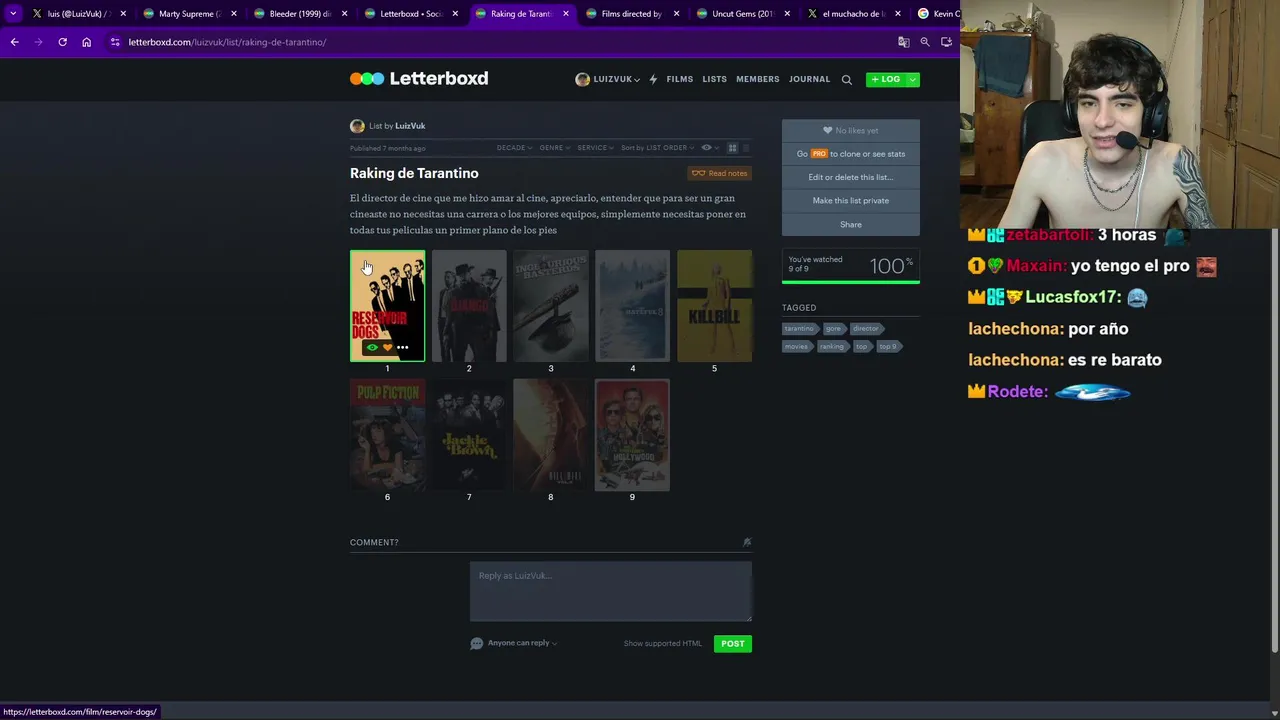Click the 'tarantino' tag
The image size is (1280, 720).
point(799,329)
